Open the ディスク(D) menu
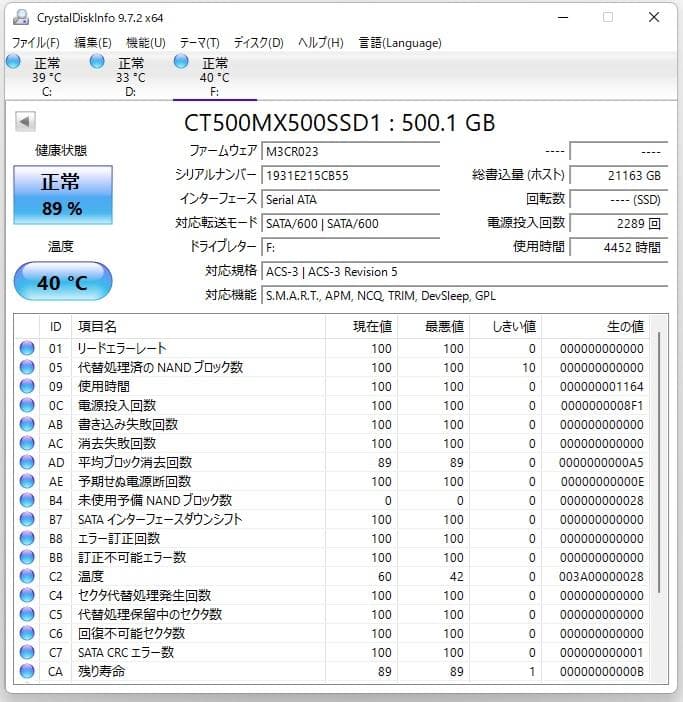 (x=259, y=43)
